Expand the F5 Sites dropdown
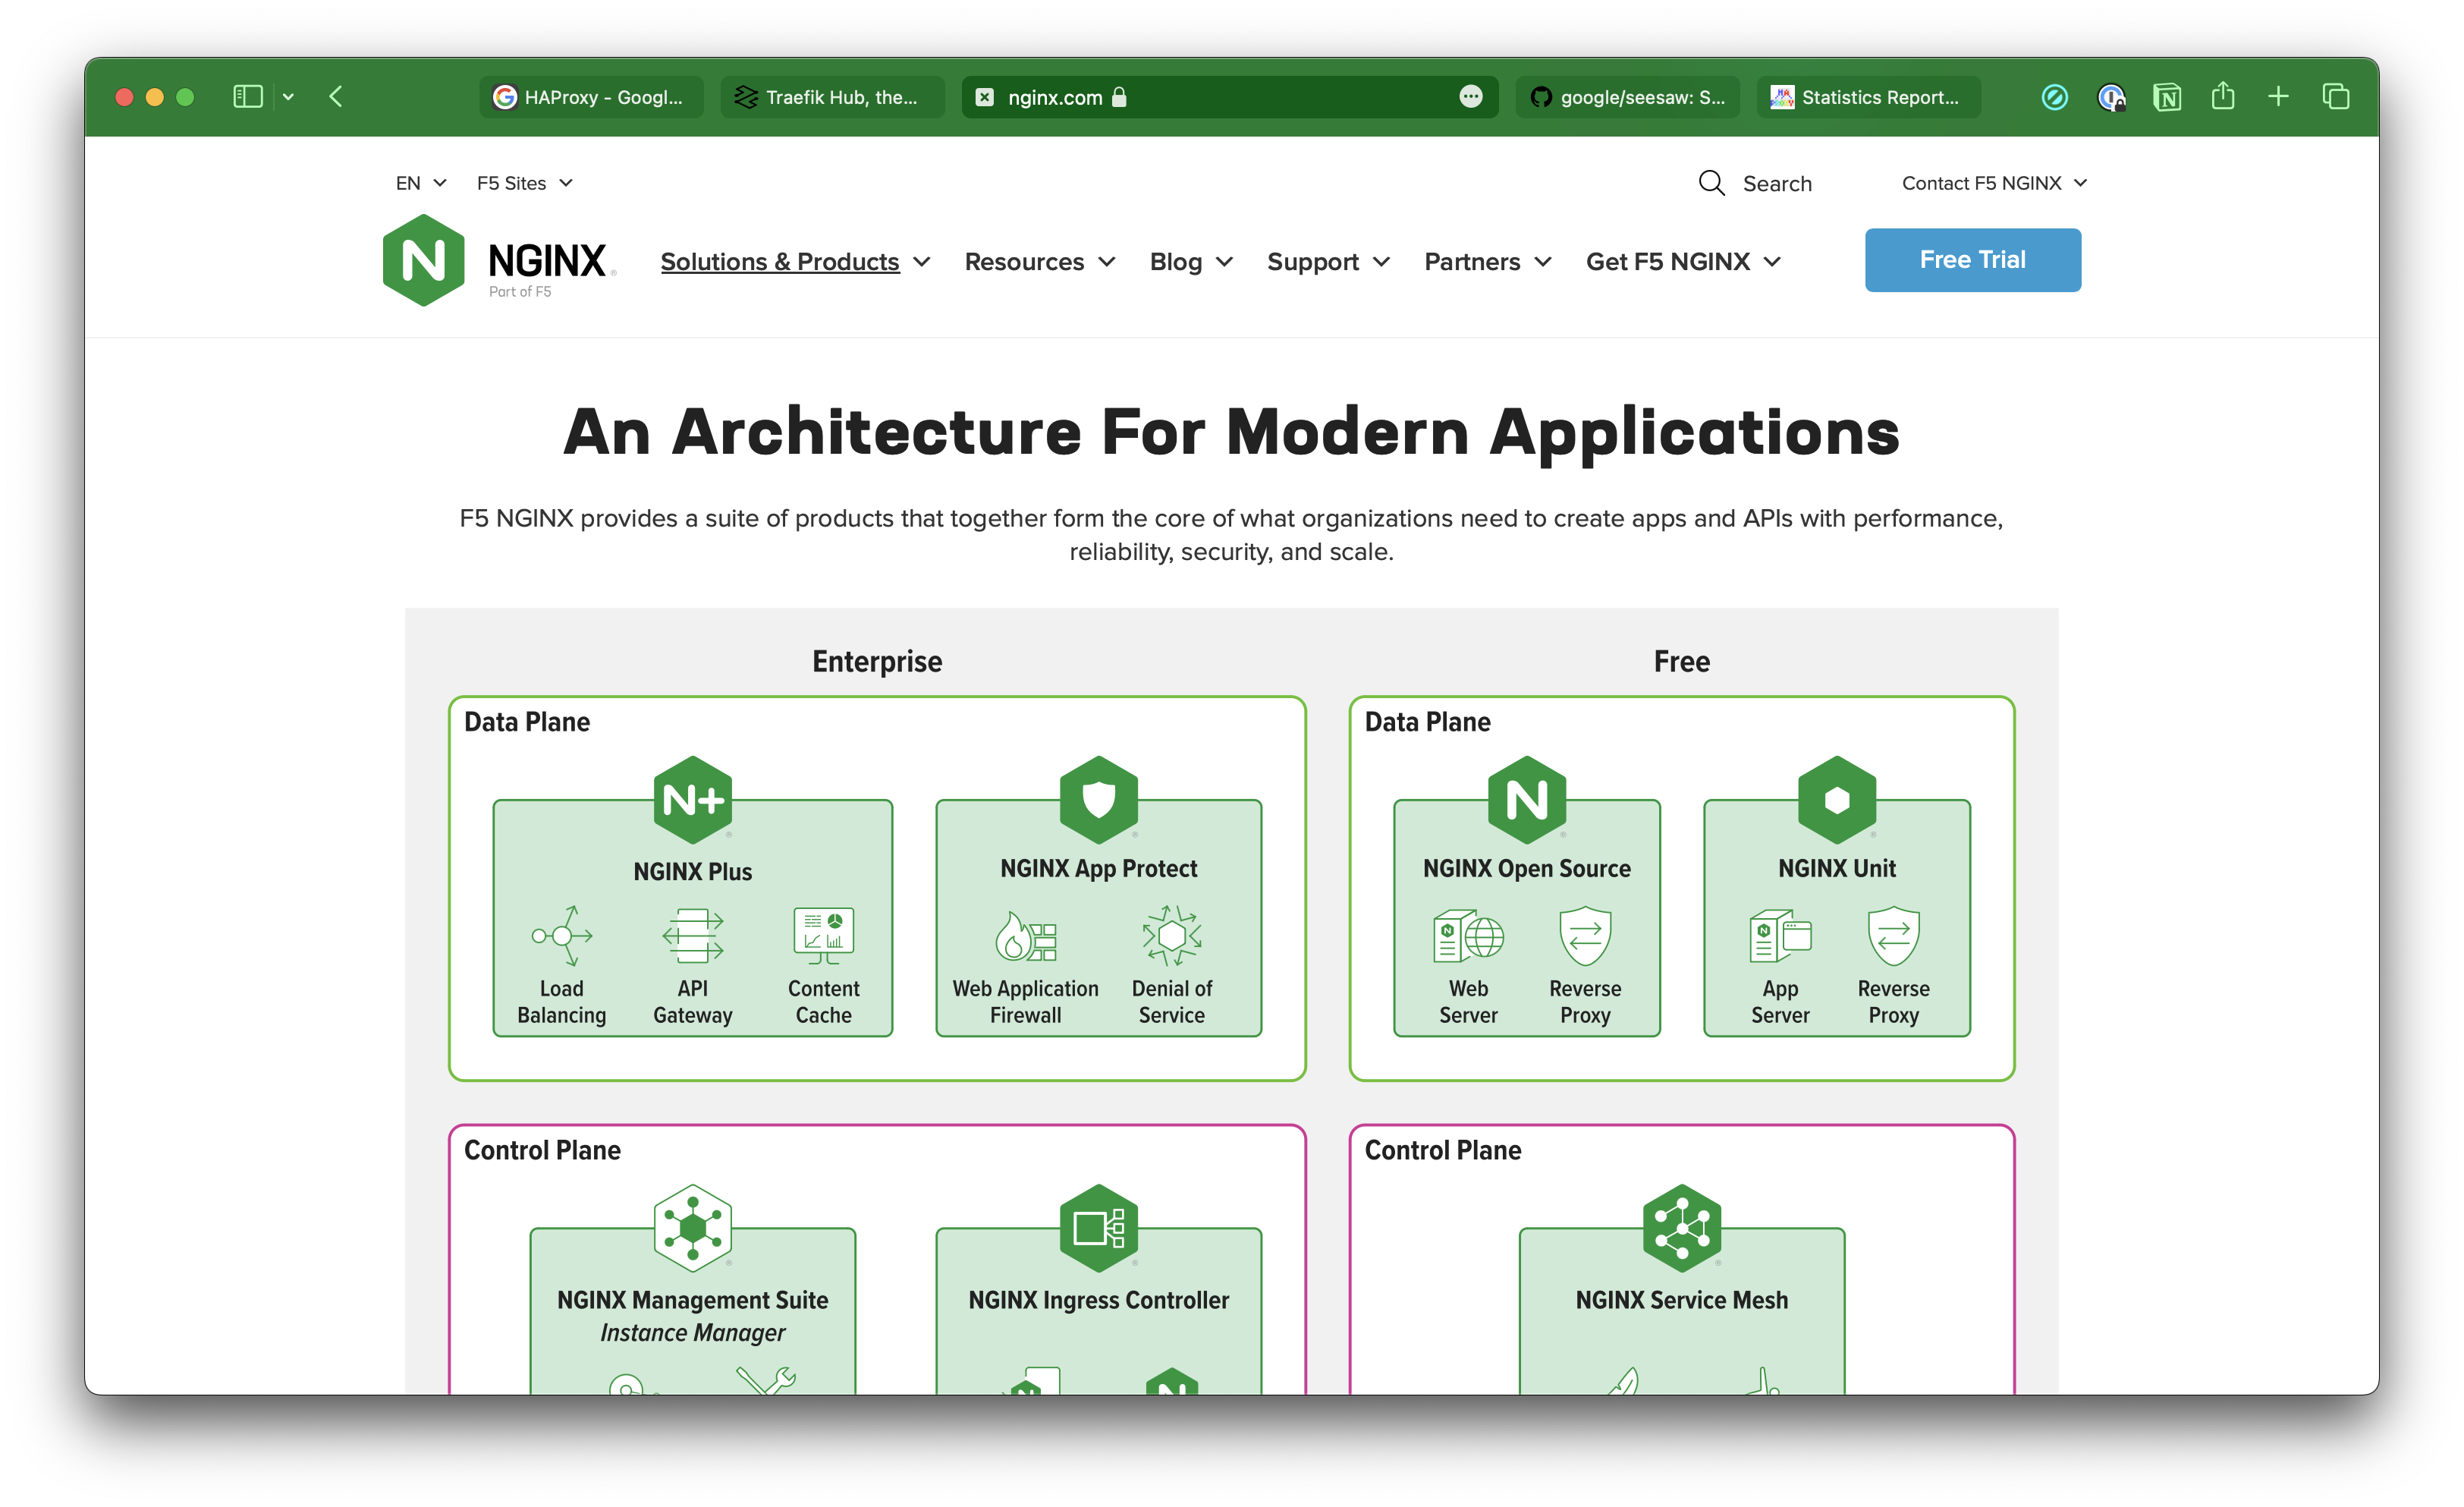 (525, 183)
